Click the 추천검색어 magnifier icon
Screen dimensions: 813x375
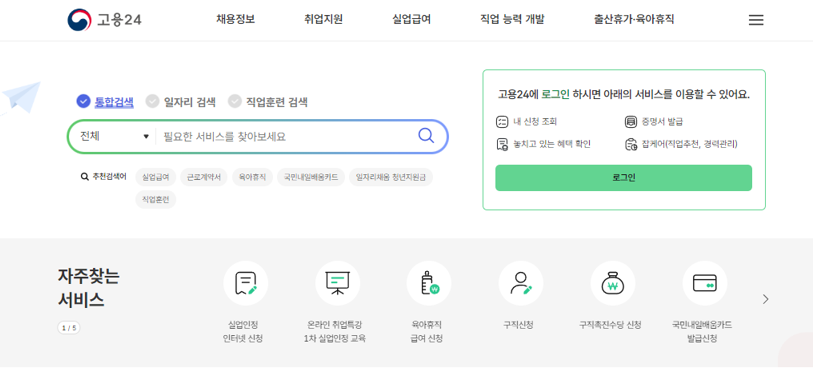[85, 177]
